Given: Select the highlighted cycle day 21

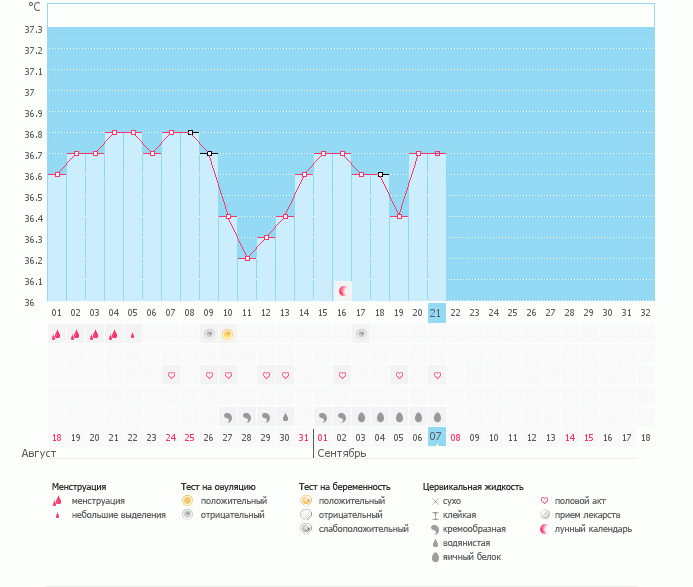Looking at the screenshot, I should [436, 312].
